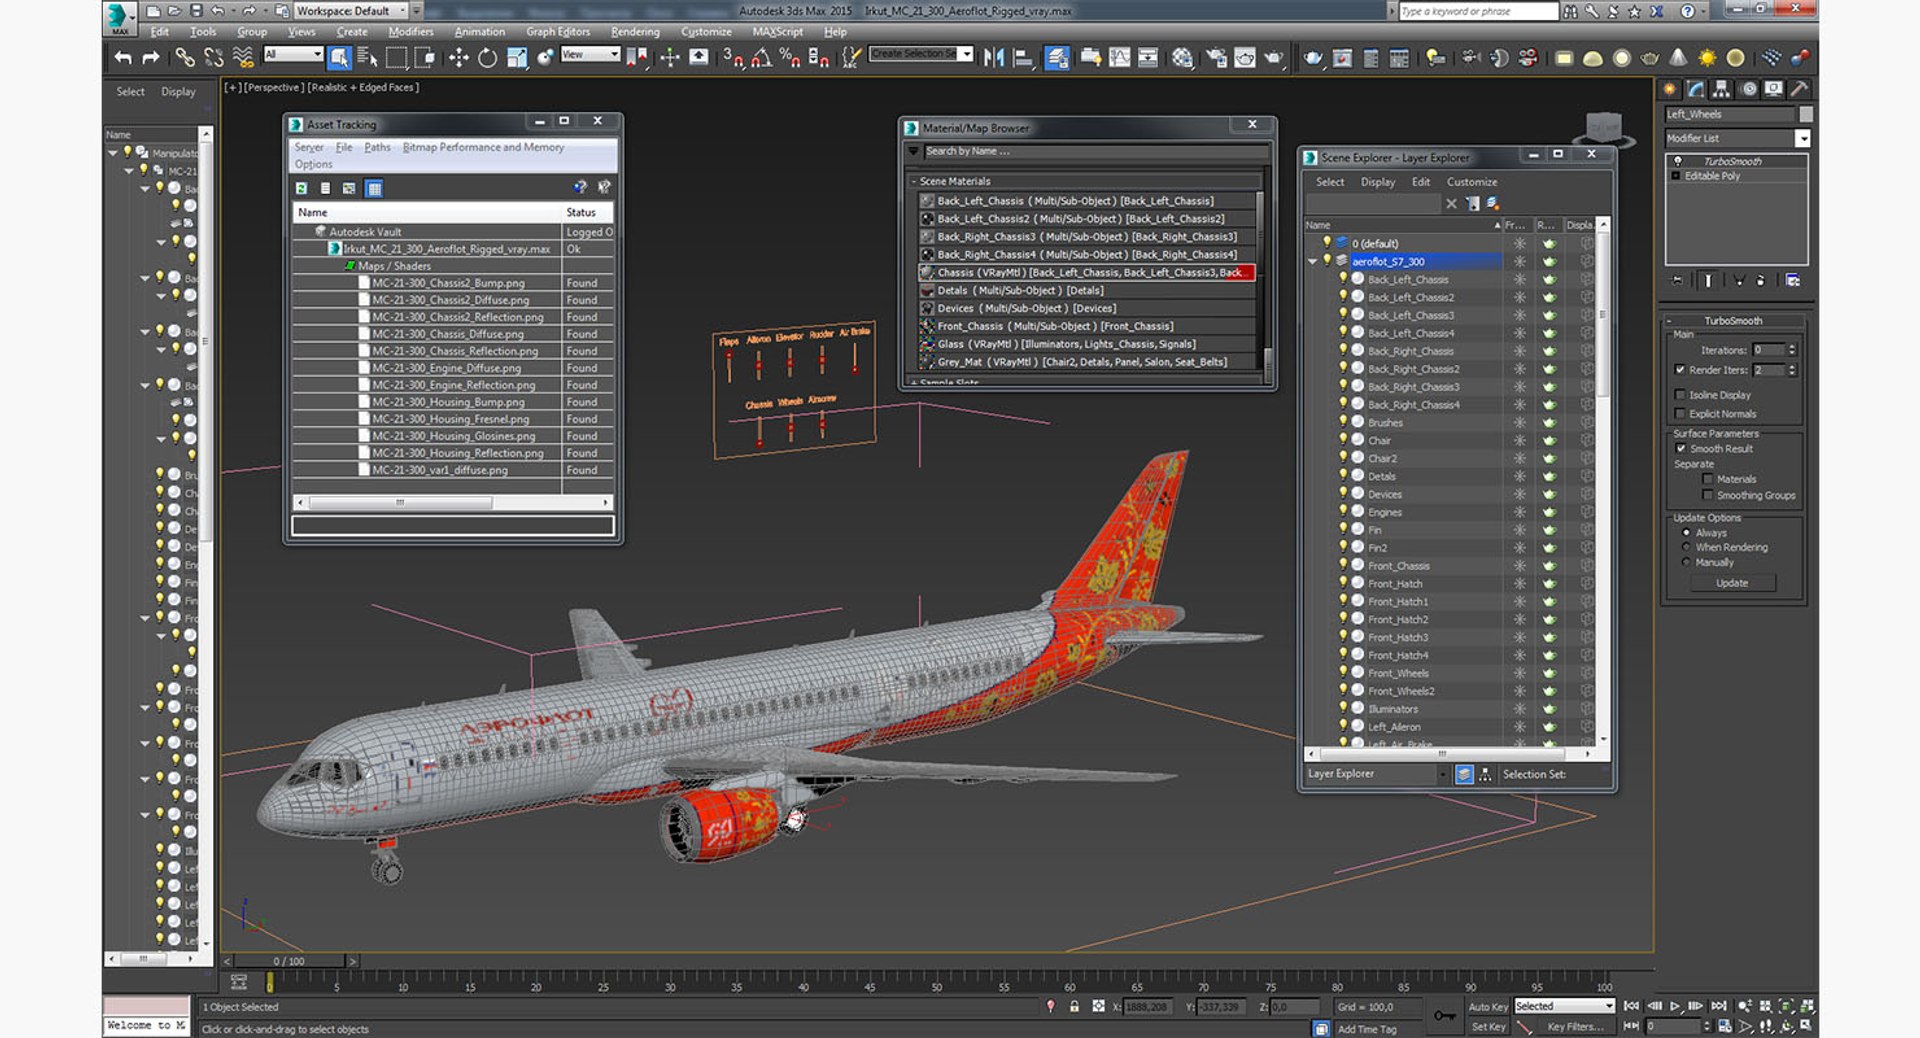Toggle Angle Snap in toolbar
The width and height of the screenshot is (1920, 1038).
(x=761, y=58)
